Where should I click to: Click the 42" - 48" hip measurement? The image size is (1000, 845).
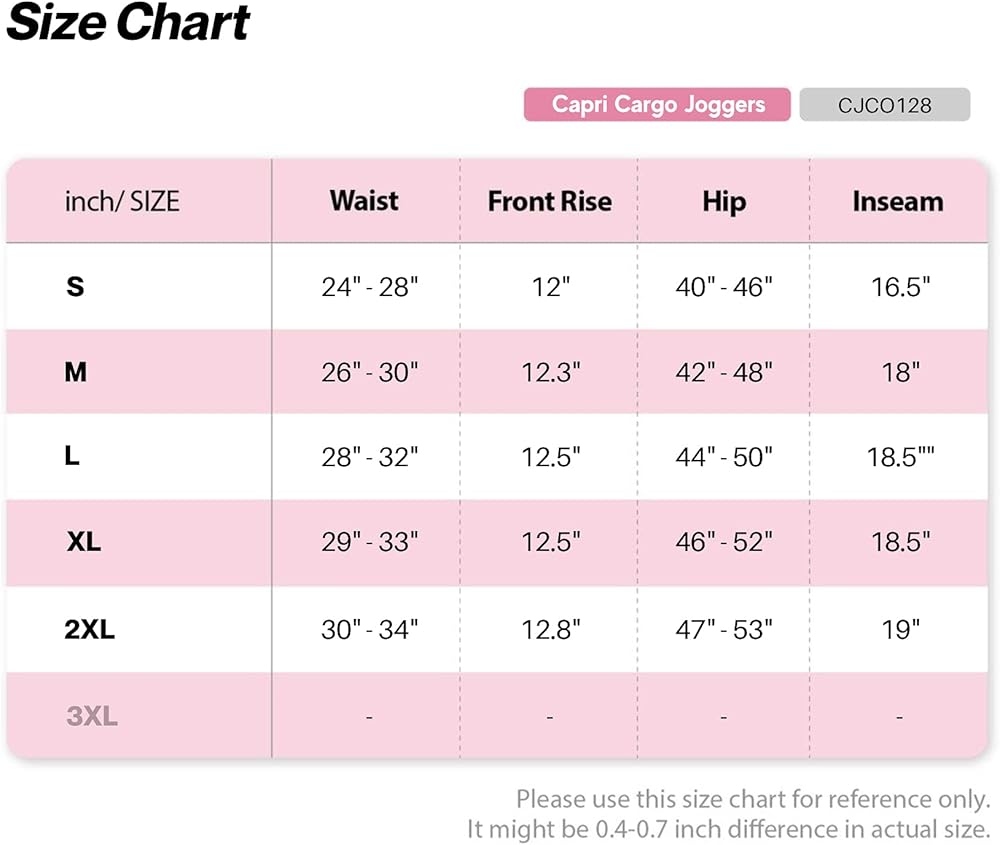pos(724,372)
